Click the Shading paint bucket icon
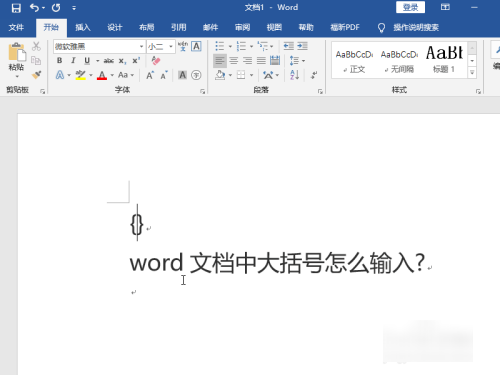 (x=220, y=75)
